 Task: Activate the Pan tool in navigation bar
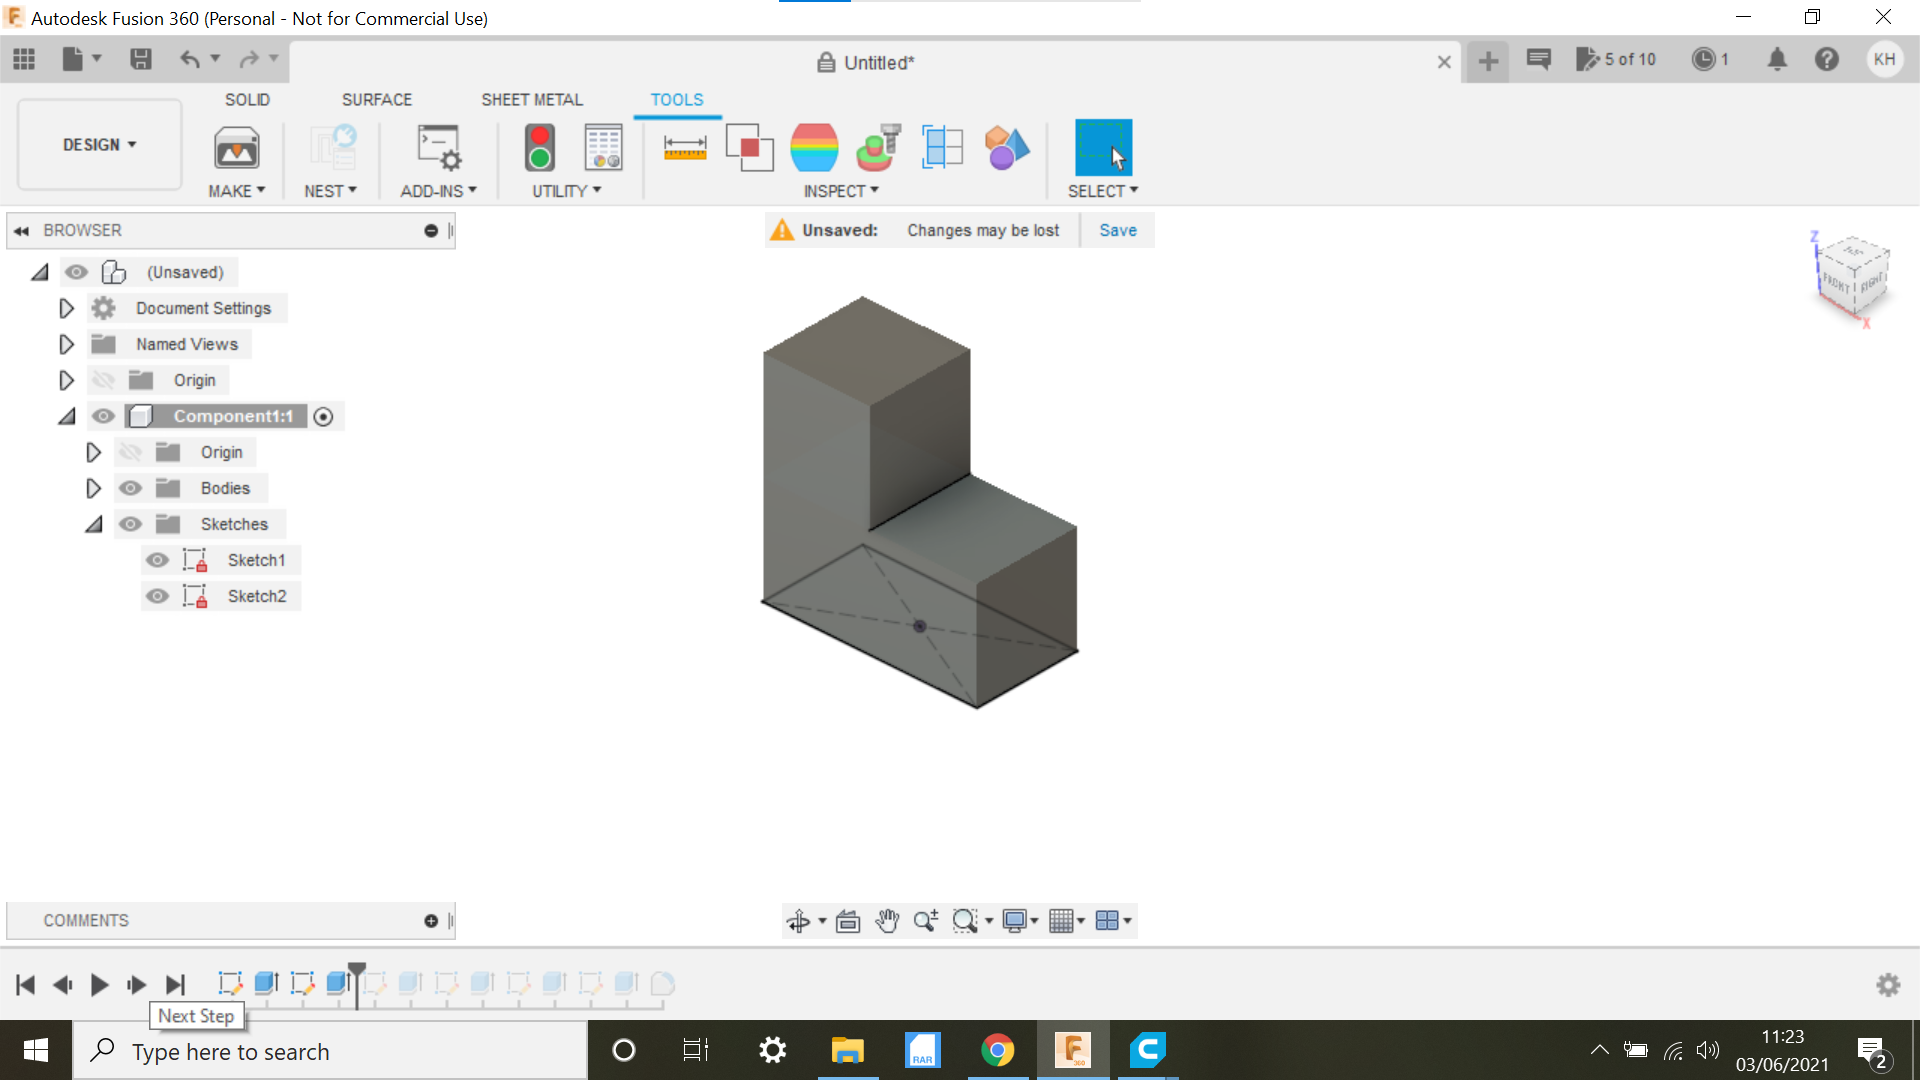pyautogui.click(x=888, y=921)
